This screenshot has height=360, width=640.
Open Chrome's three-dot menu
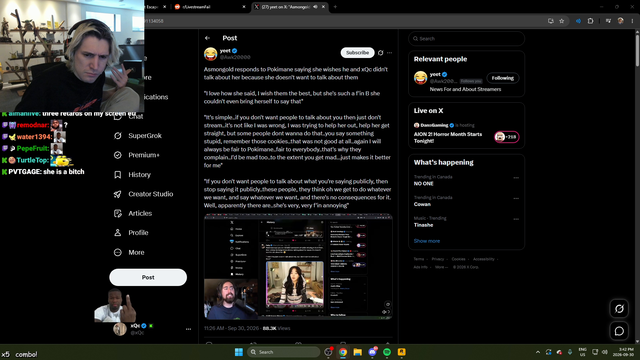(632, 21)
